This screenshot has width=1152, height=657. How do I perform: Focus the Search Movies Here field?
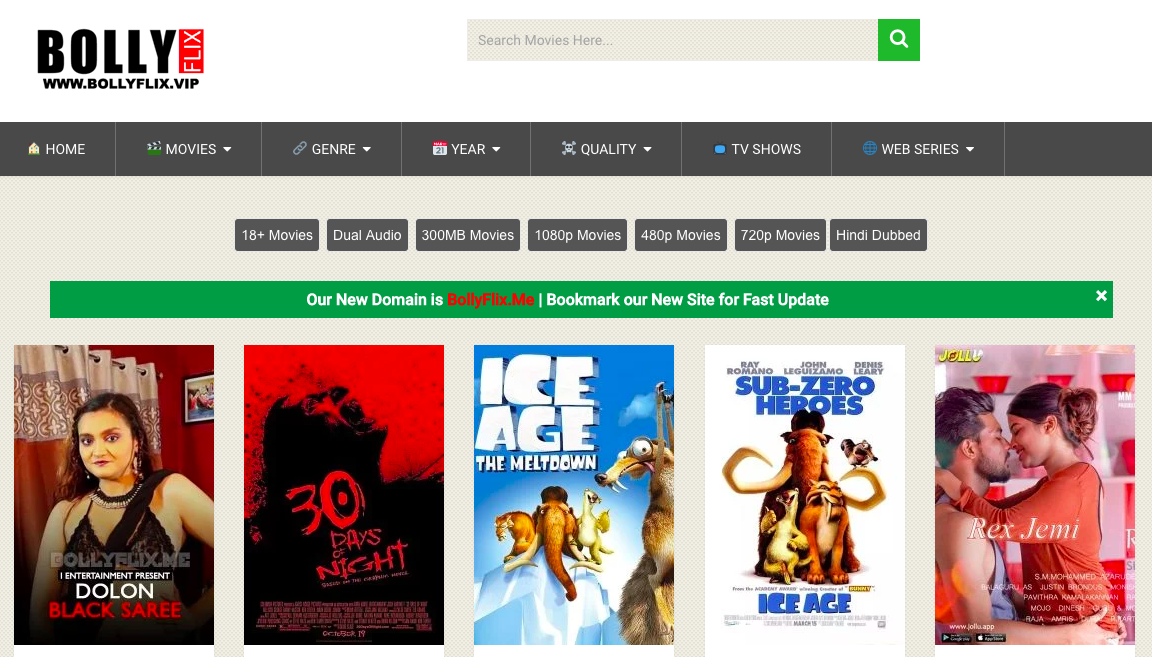click(x=671, y=40)
